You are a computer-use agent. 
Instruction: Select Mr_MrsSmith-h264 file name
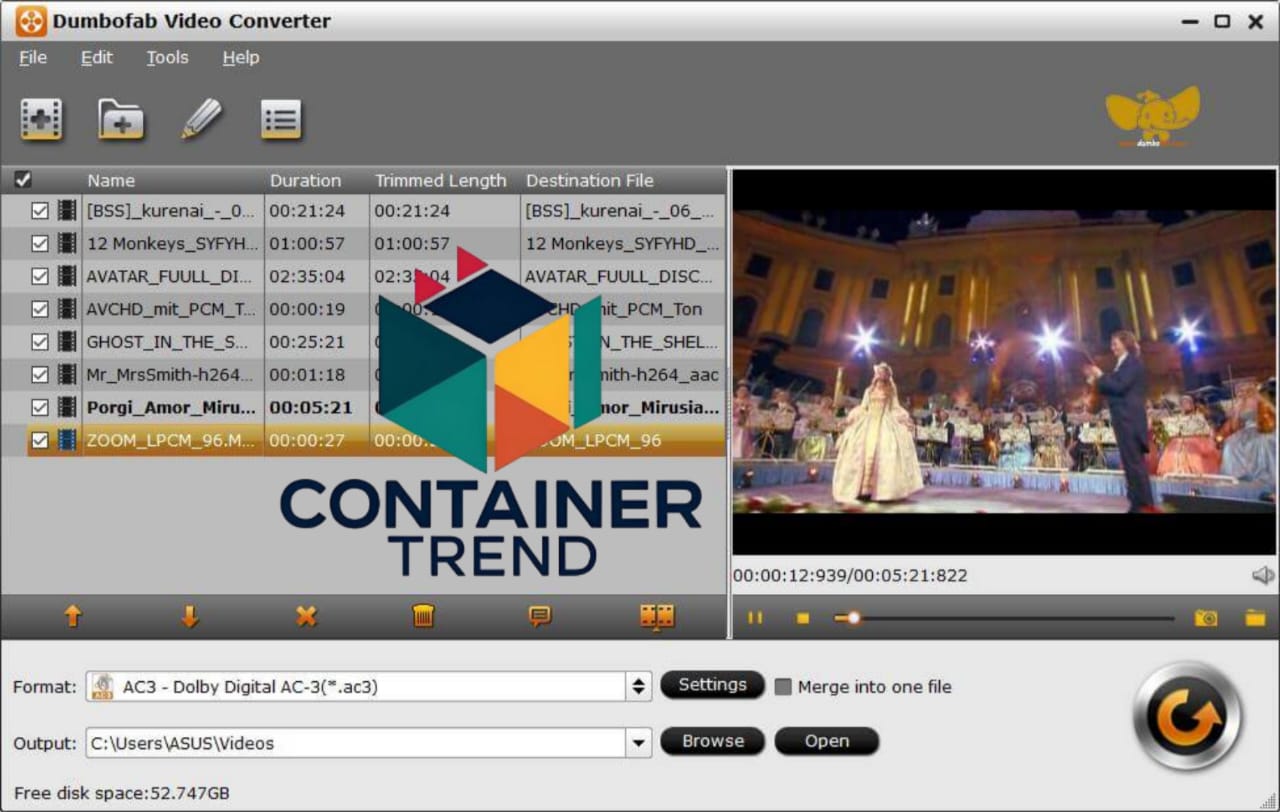170,375
